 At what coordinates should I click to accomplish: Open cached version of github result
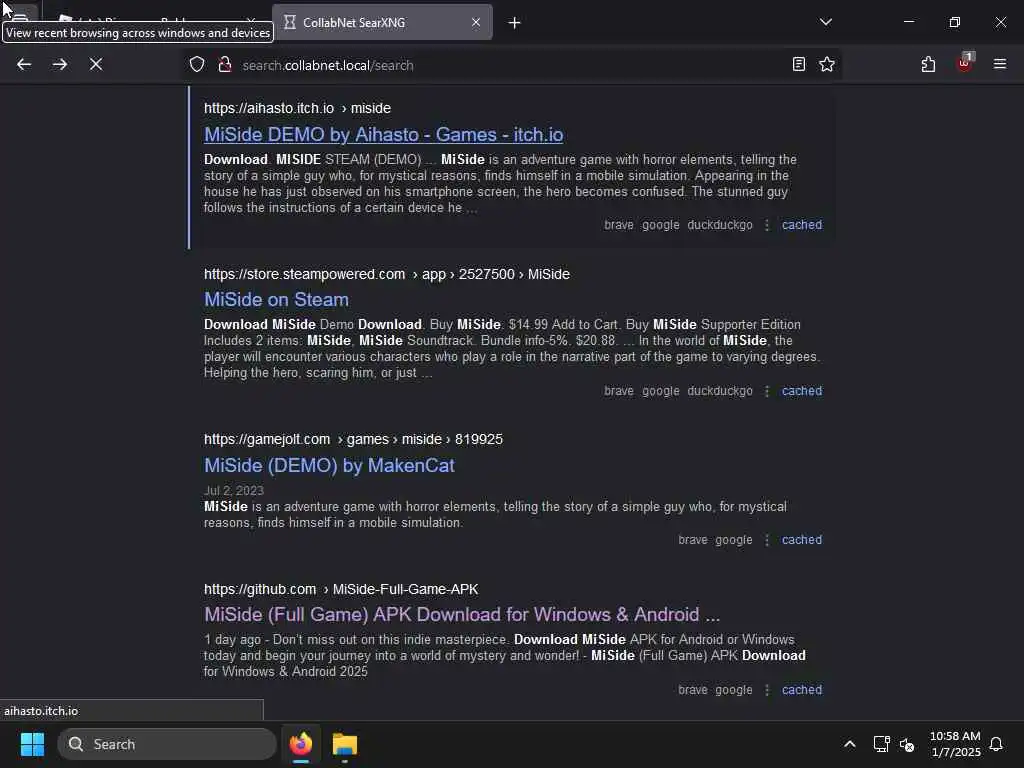(802, 690)
